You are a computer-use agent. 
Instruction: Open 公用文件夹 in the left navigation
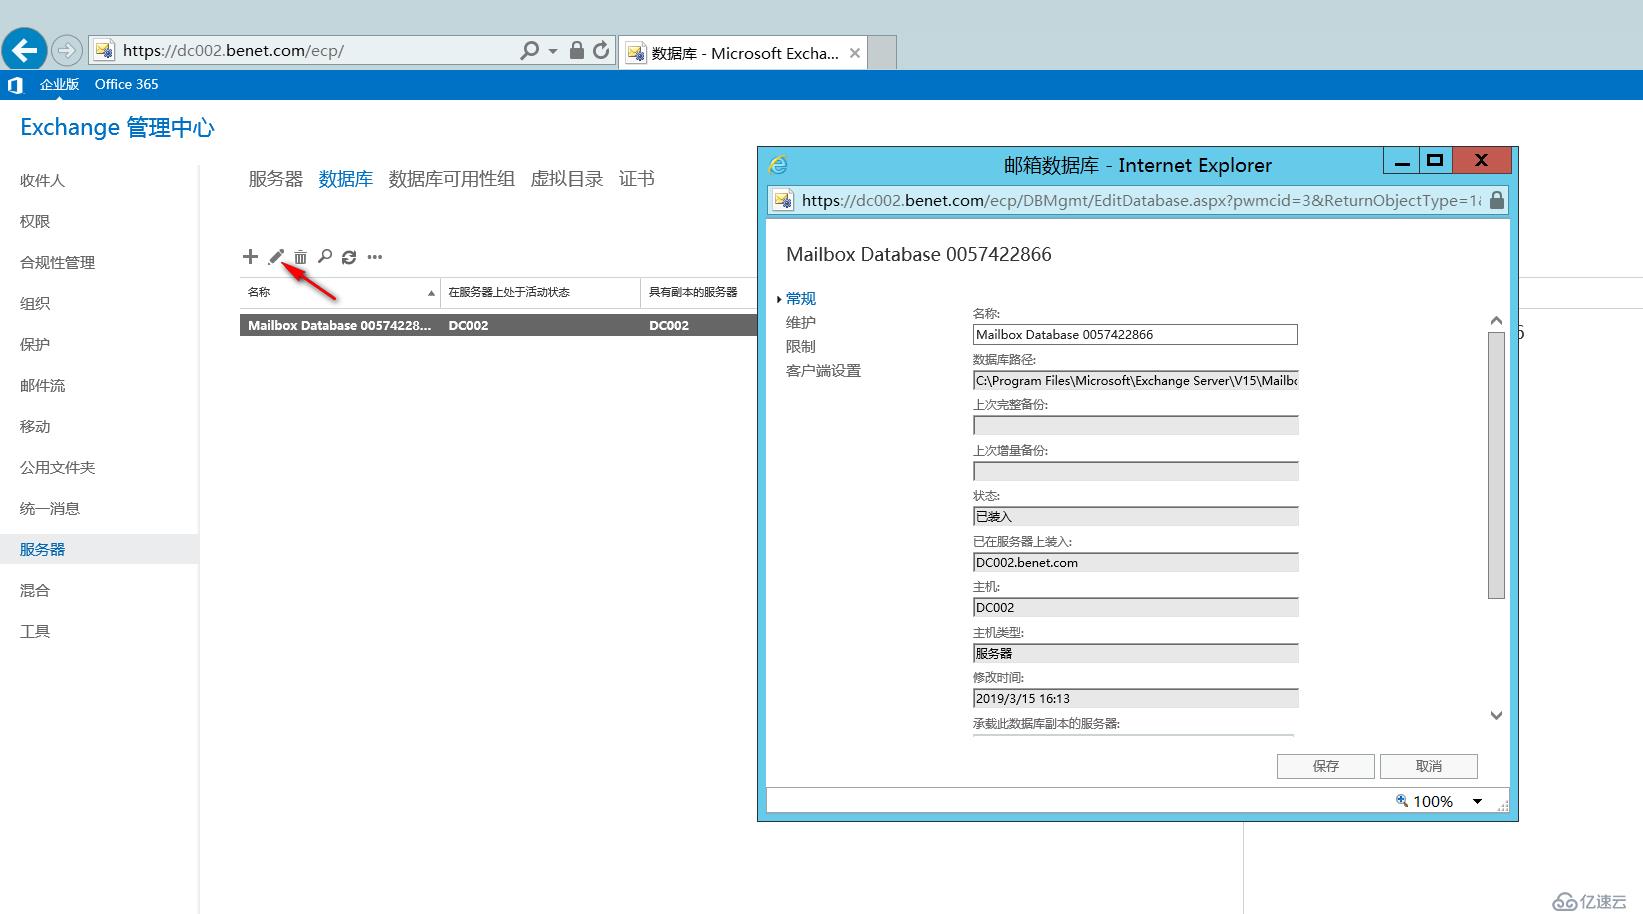coord(57,467)
